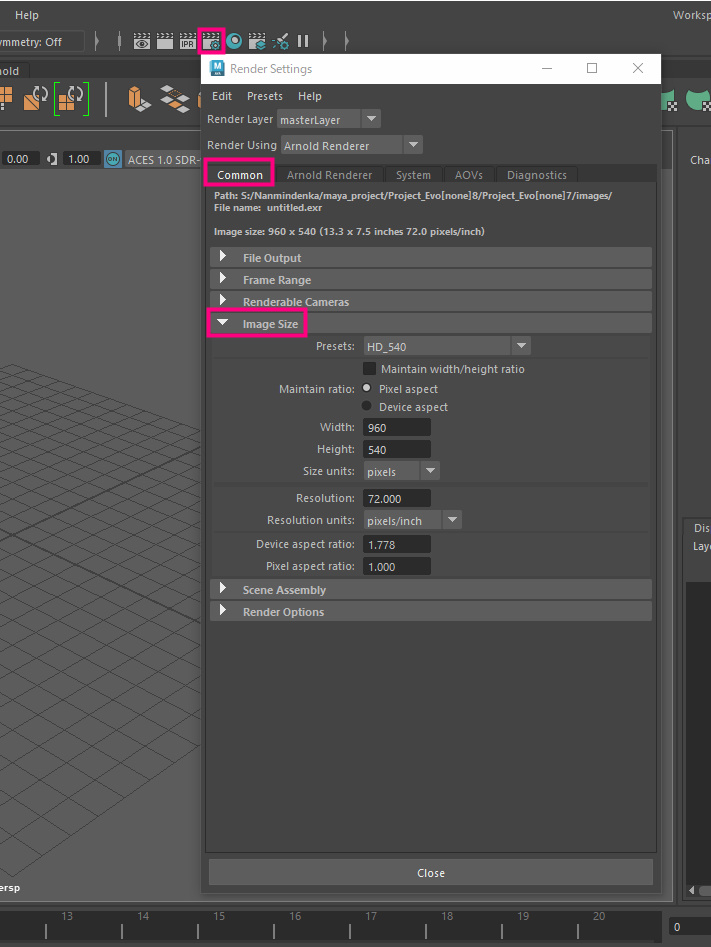711x947 pixels.
Task: Open Hypershade with the teal sphere icon
Action: coord(234,41)
